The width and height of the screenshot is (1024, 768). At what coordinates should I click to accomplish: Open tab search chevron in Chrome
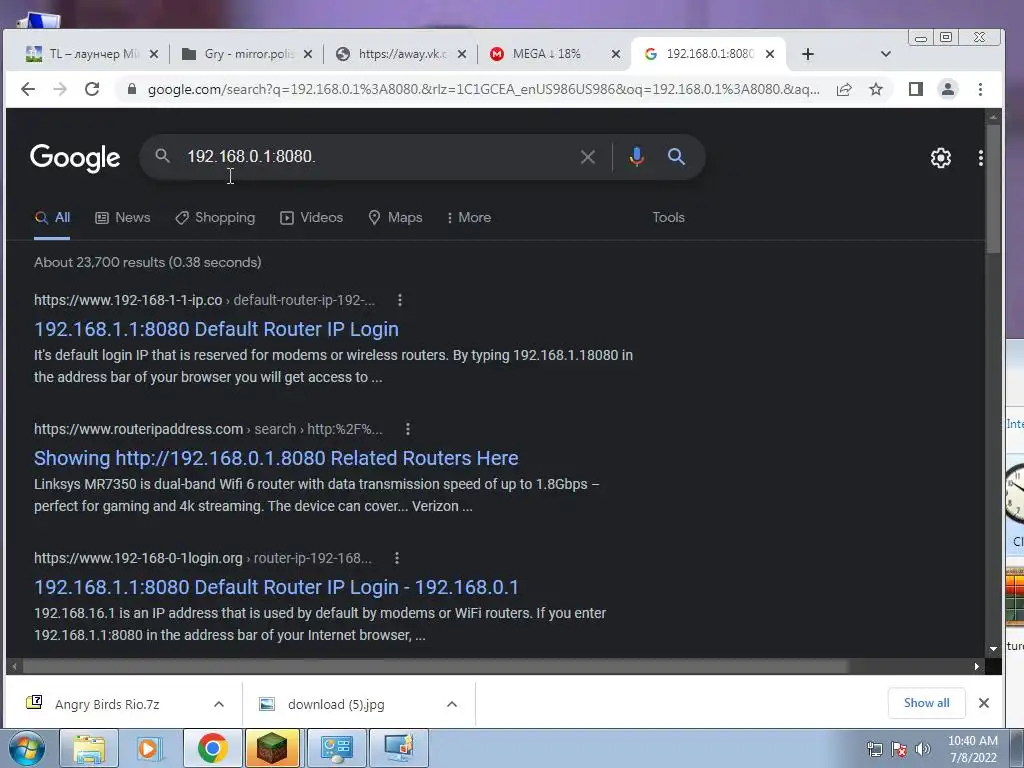[x=886, y=54]
